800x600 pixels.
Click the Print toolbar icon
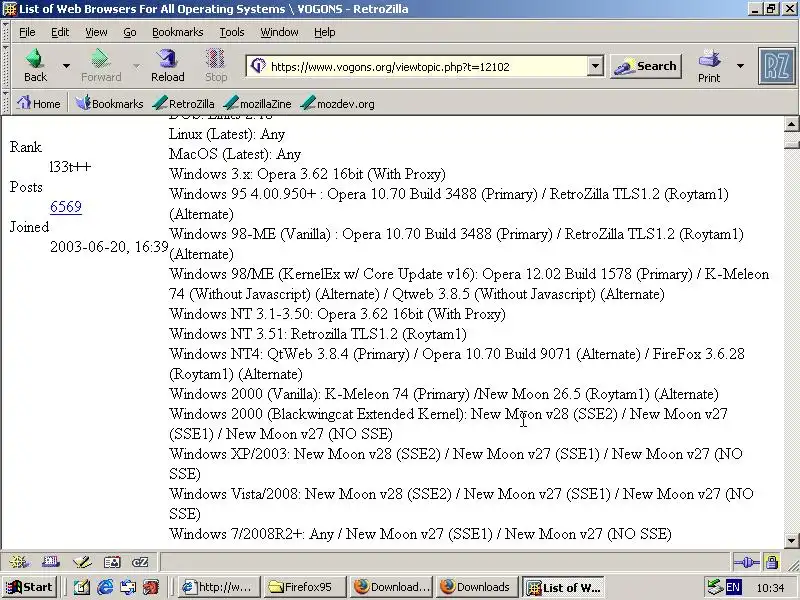point(709,66)
